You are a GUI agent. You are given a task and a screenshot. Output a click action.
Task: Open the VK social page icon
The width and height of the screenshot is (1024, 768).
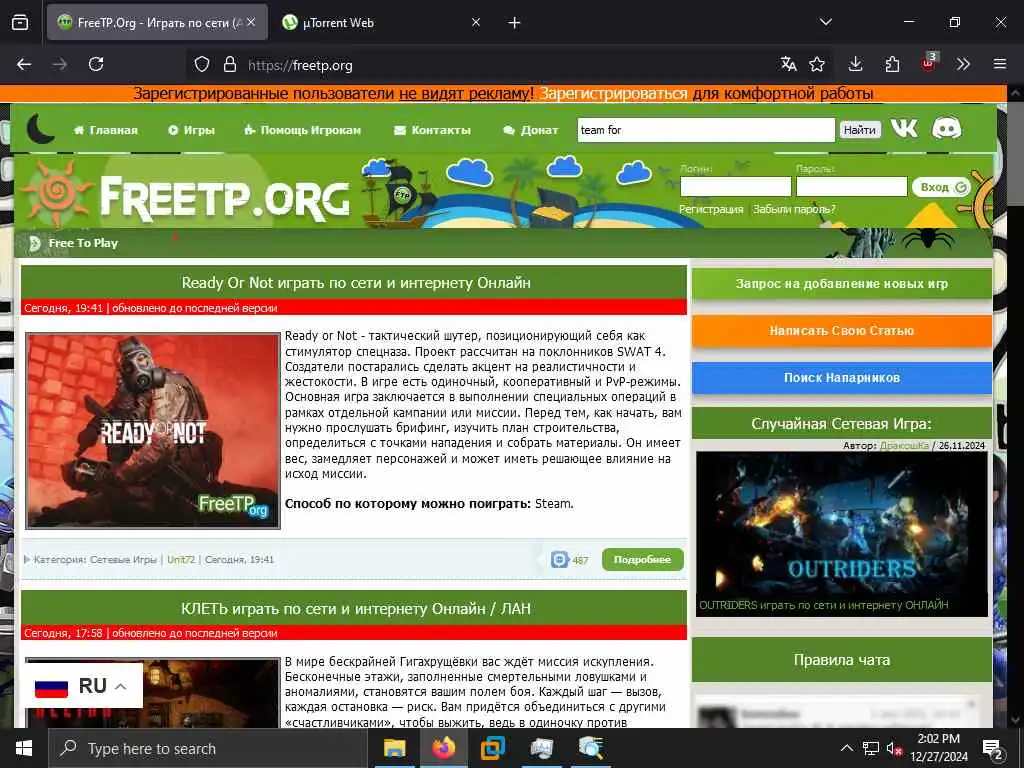(904, 128)
